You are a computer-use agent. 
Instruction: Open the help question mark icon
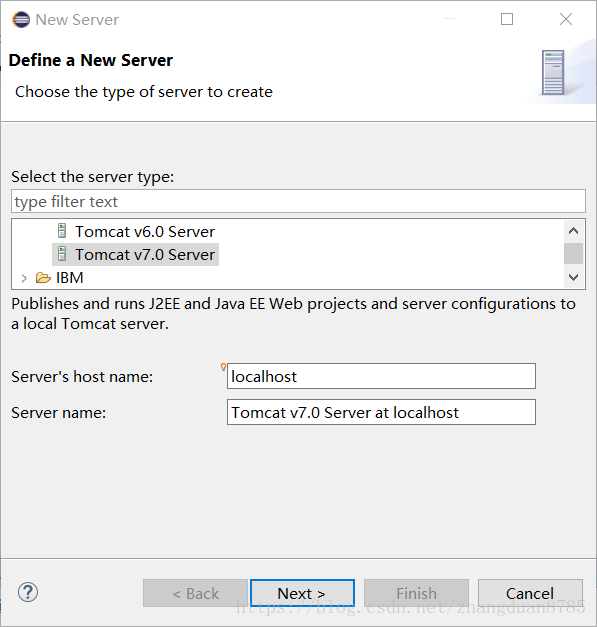[x=28, y=592]
